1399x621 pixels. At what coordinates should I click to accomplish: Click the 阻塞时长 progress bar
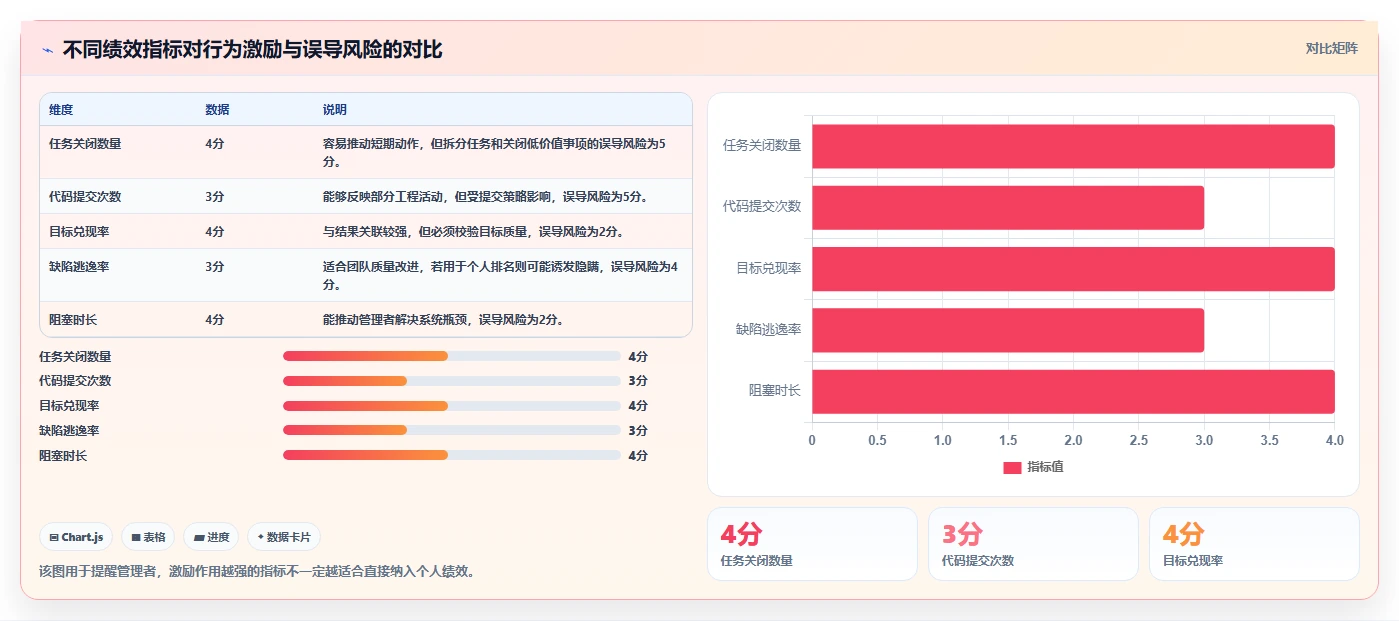point(452,455)
